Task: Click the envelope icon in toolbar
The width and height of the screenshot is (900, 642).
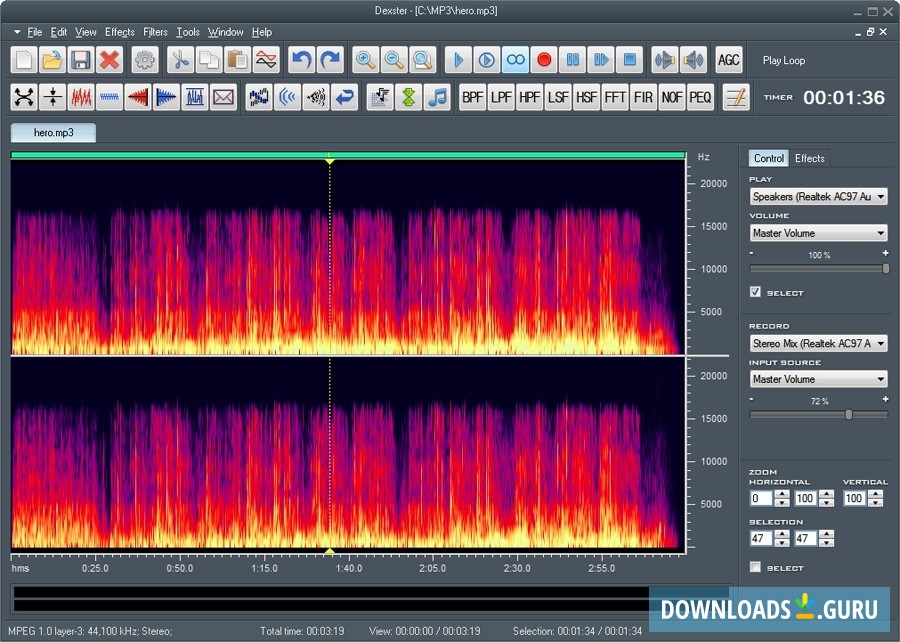Action: pyautogui.click(x=223, y=97)
